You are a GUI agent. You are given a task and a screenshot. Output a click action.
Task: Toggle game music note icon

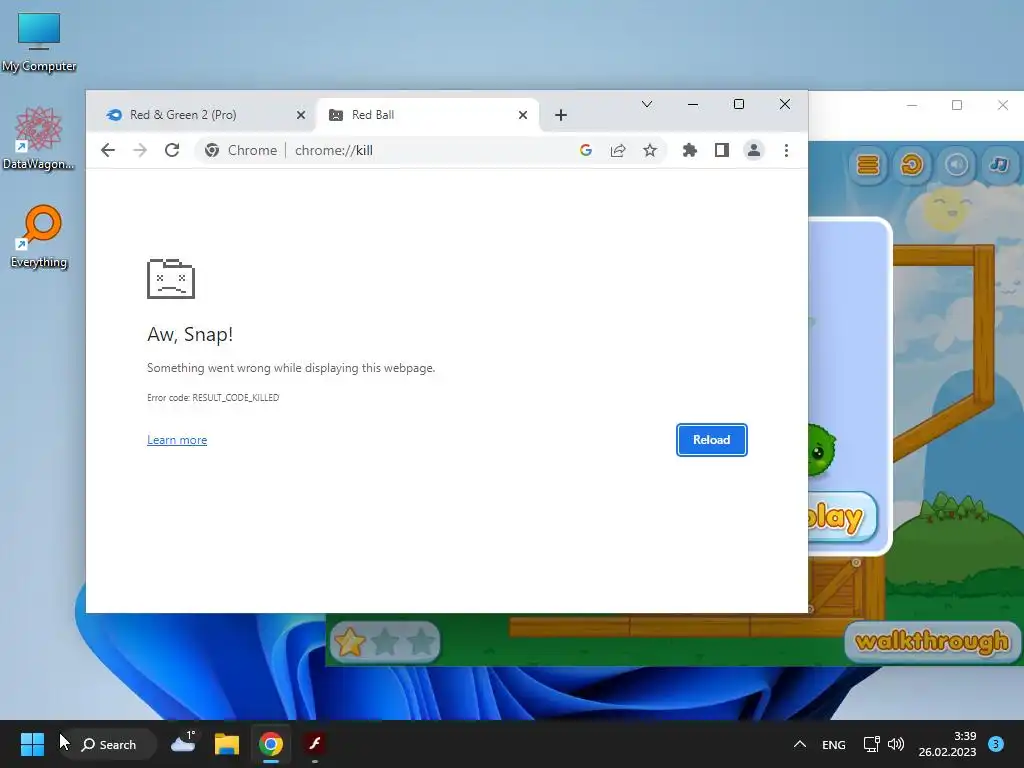point(999,165)
